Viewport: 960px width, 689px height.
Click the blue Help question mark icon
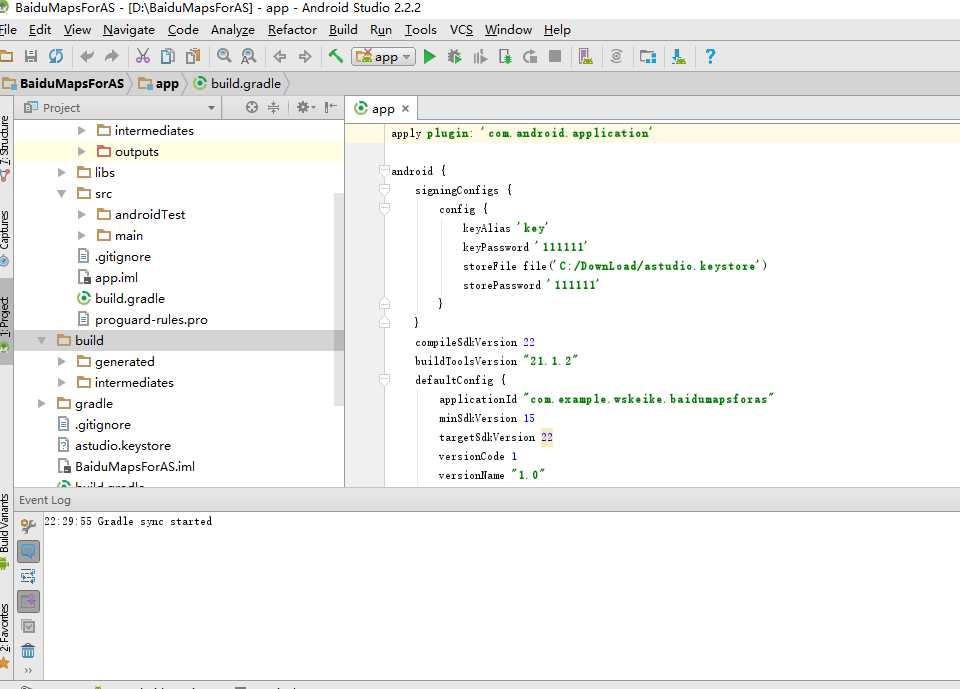(x=710, y=56)
